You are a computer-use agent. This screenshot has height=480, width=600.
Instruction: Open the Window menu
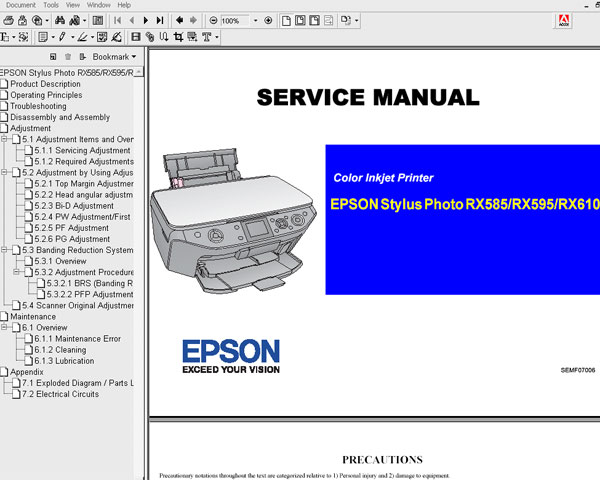[x=99, y=5]
